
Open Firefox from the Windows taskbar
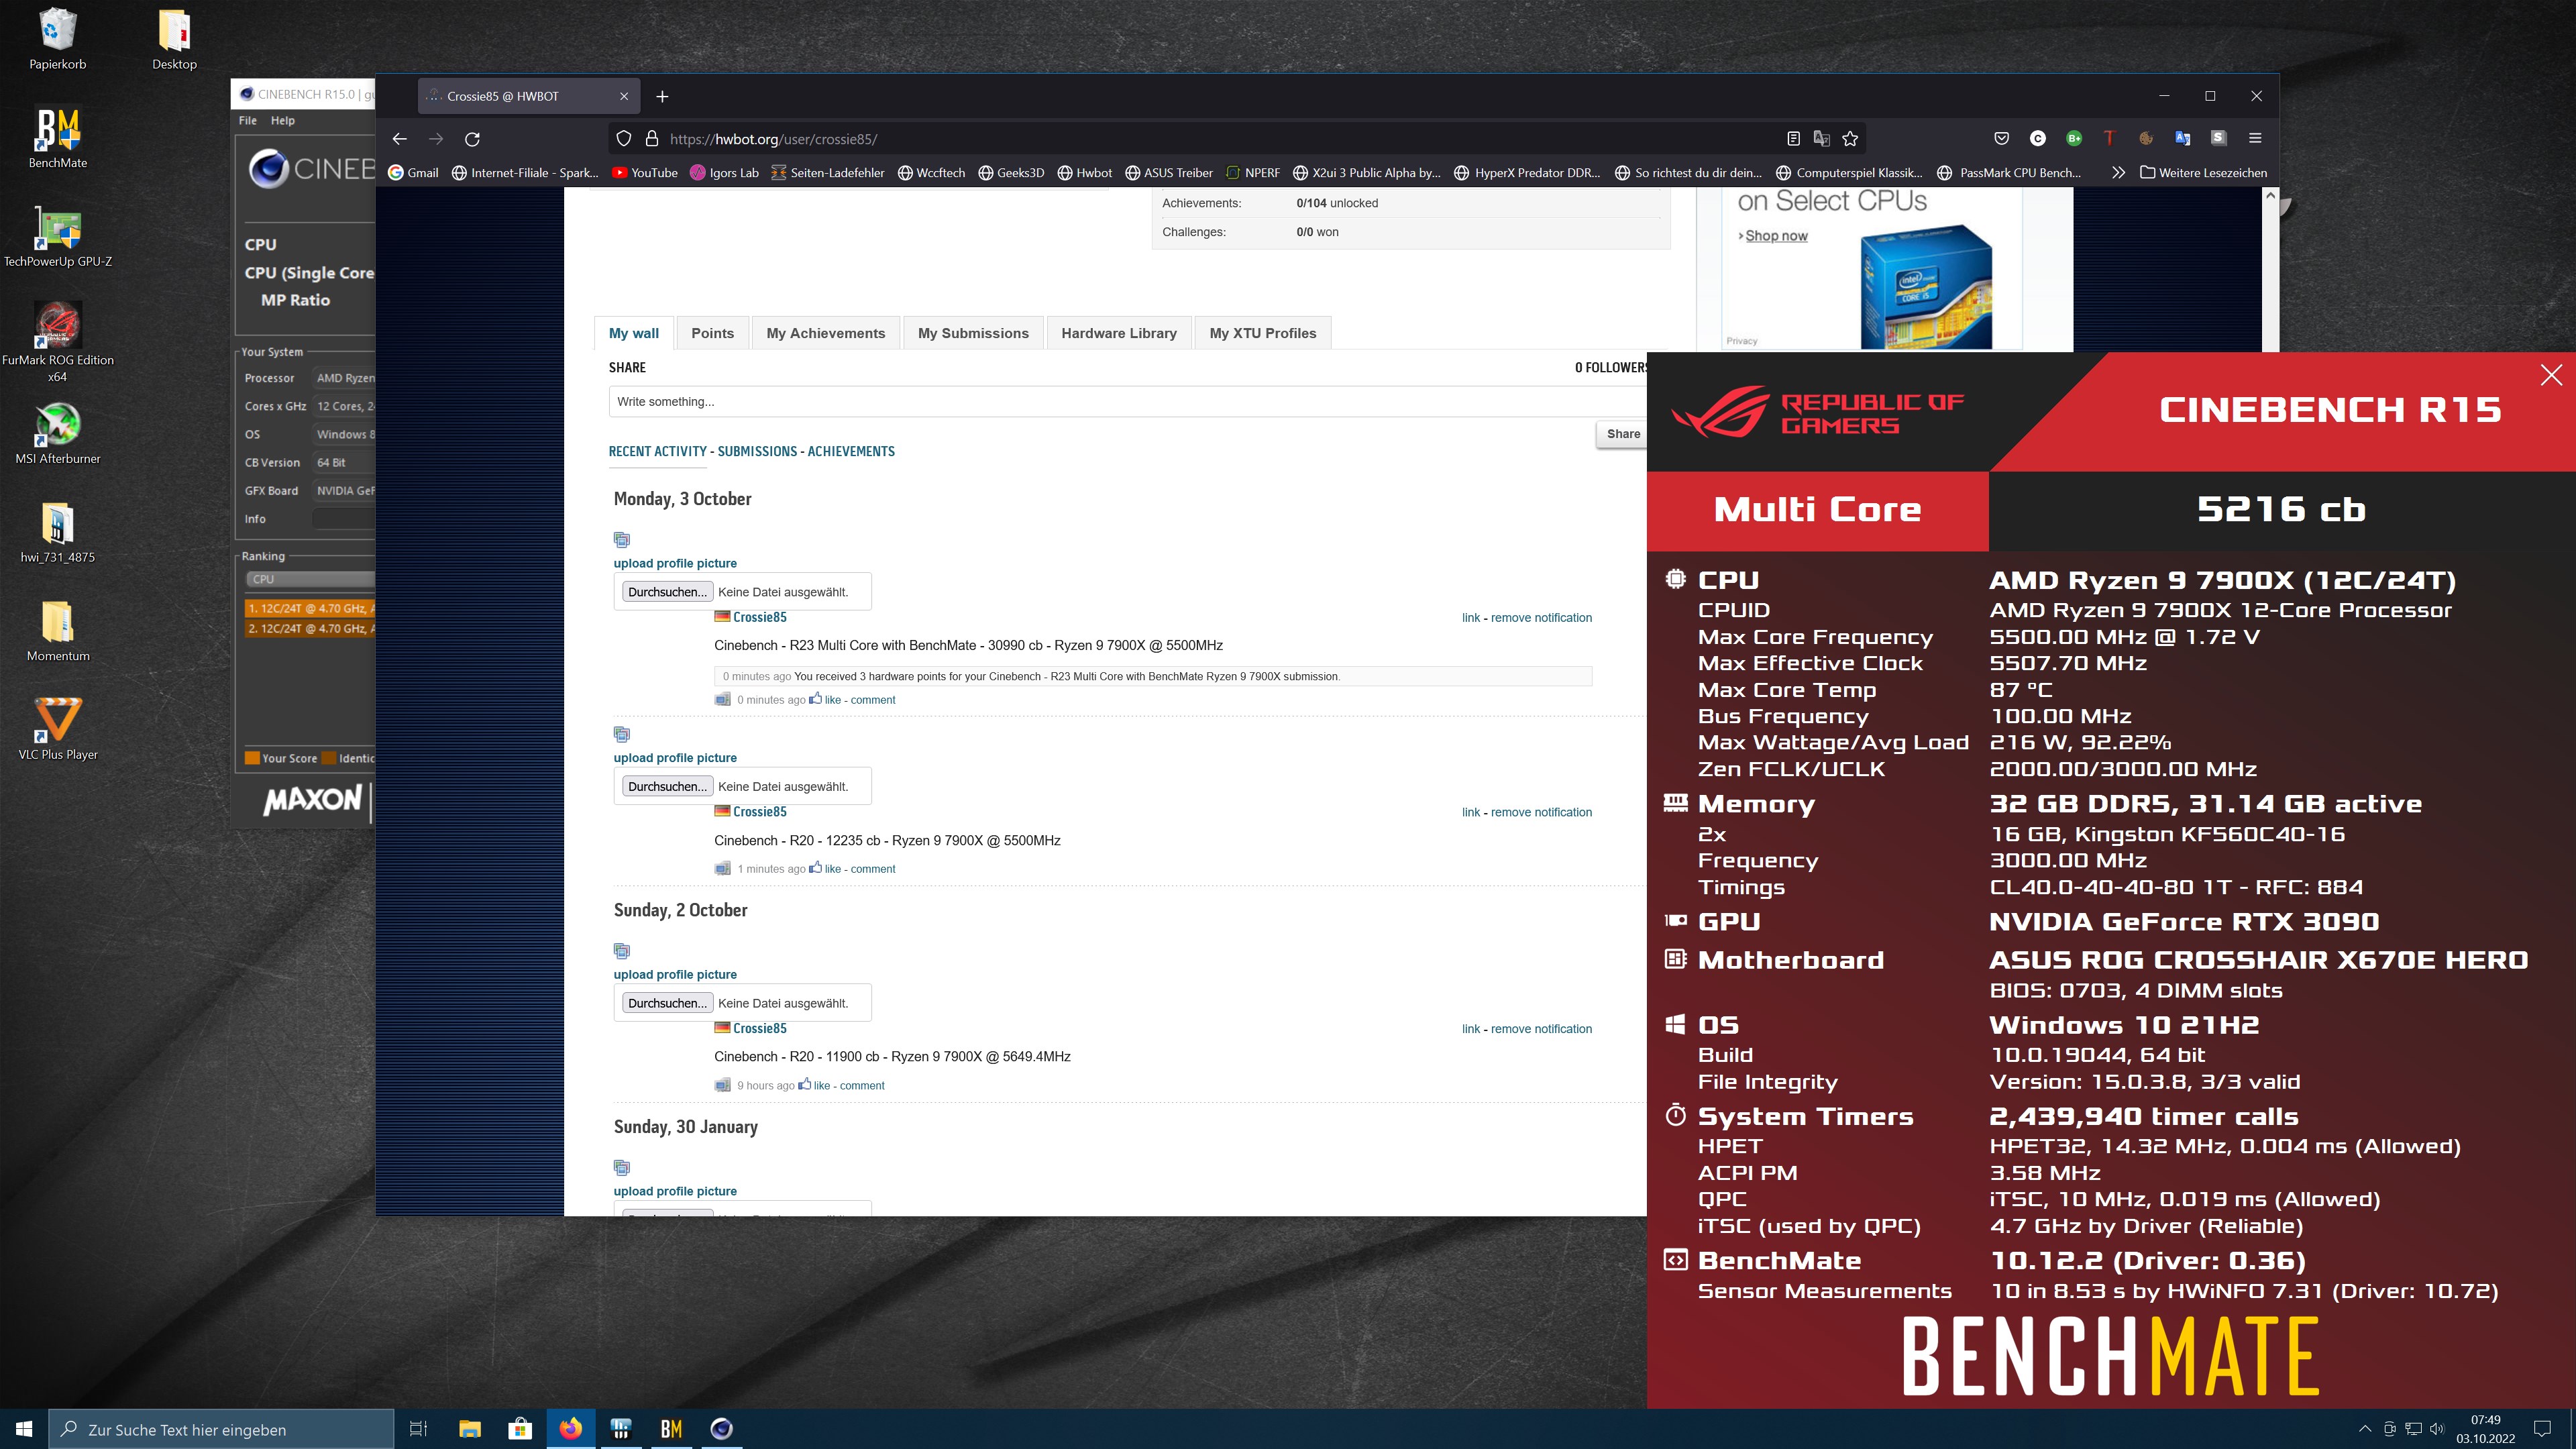570,1429
